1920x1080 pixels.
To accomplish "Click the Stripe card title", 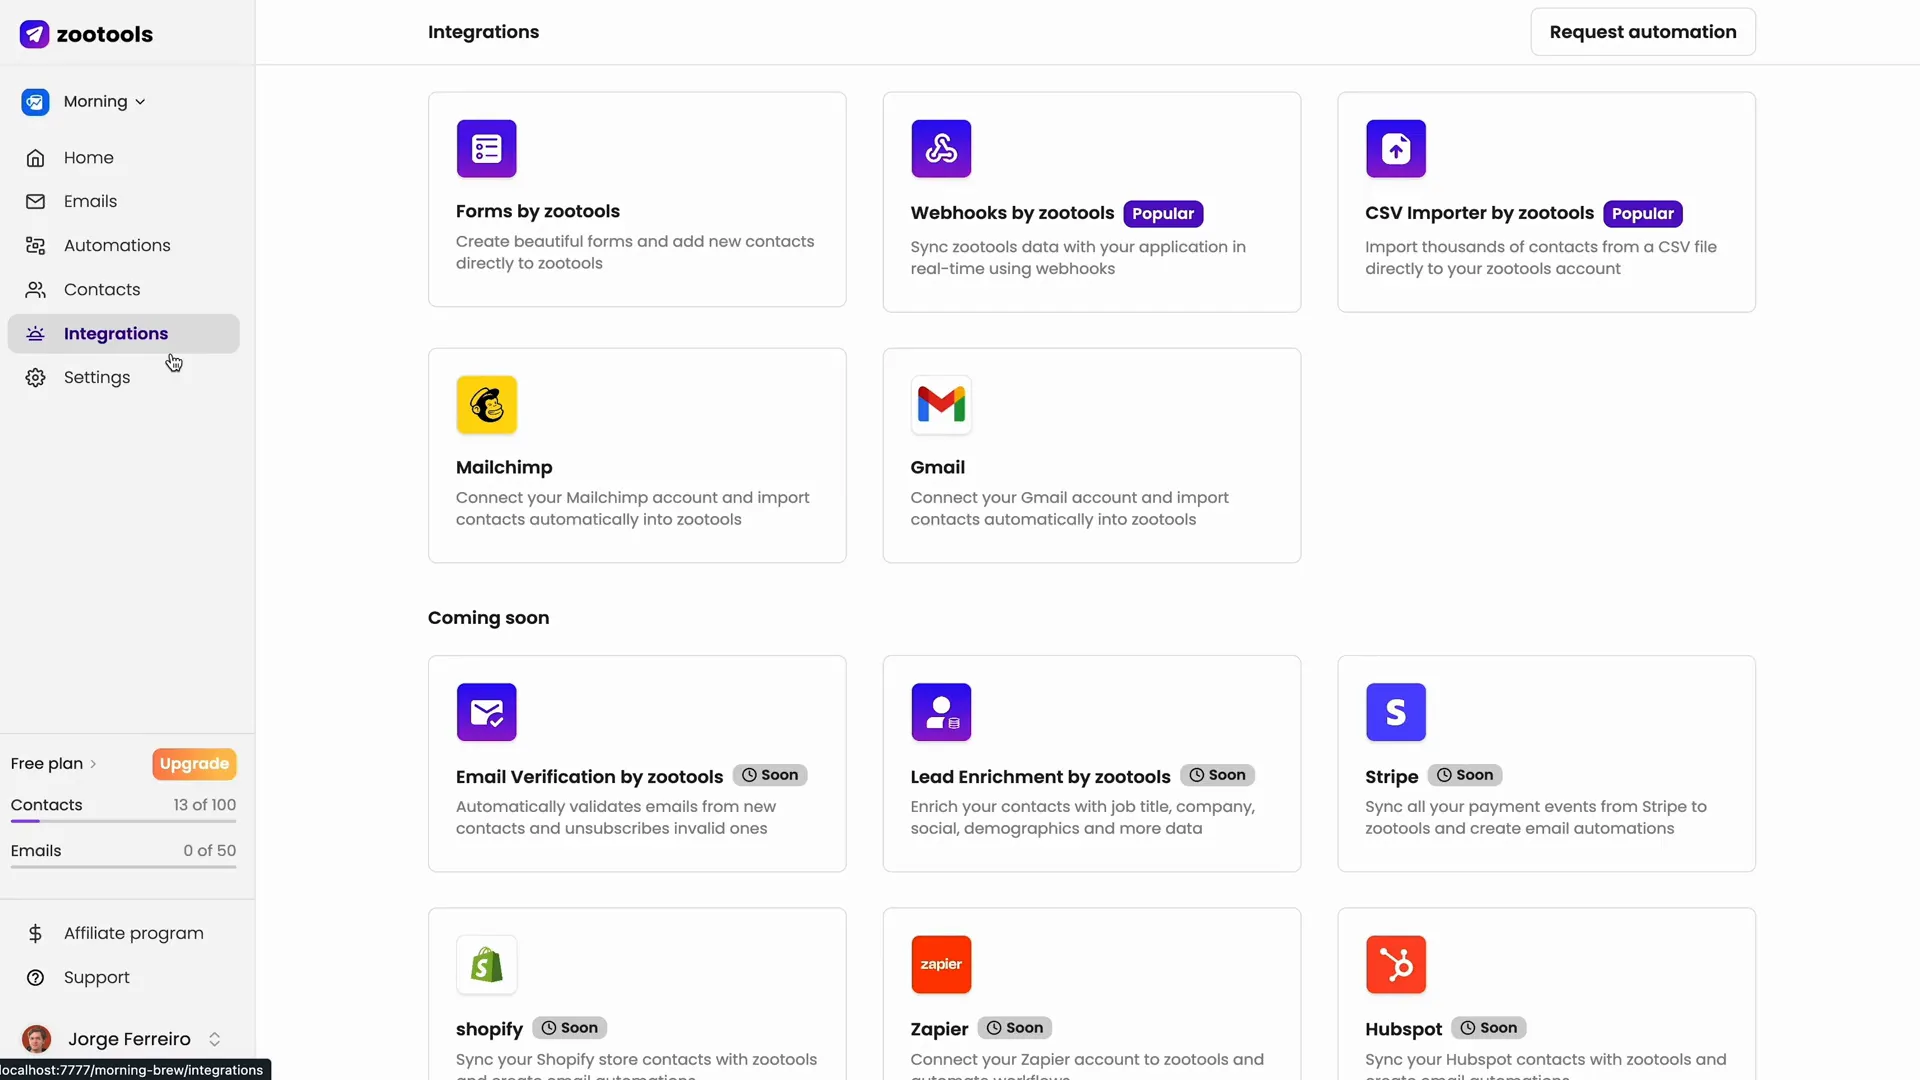I will [x=1391, y=777].
